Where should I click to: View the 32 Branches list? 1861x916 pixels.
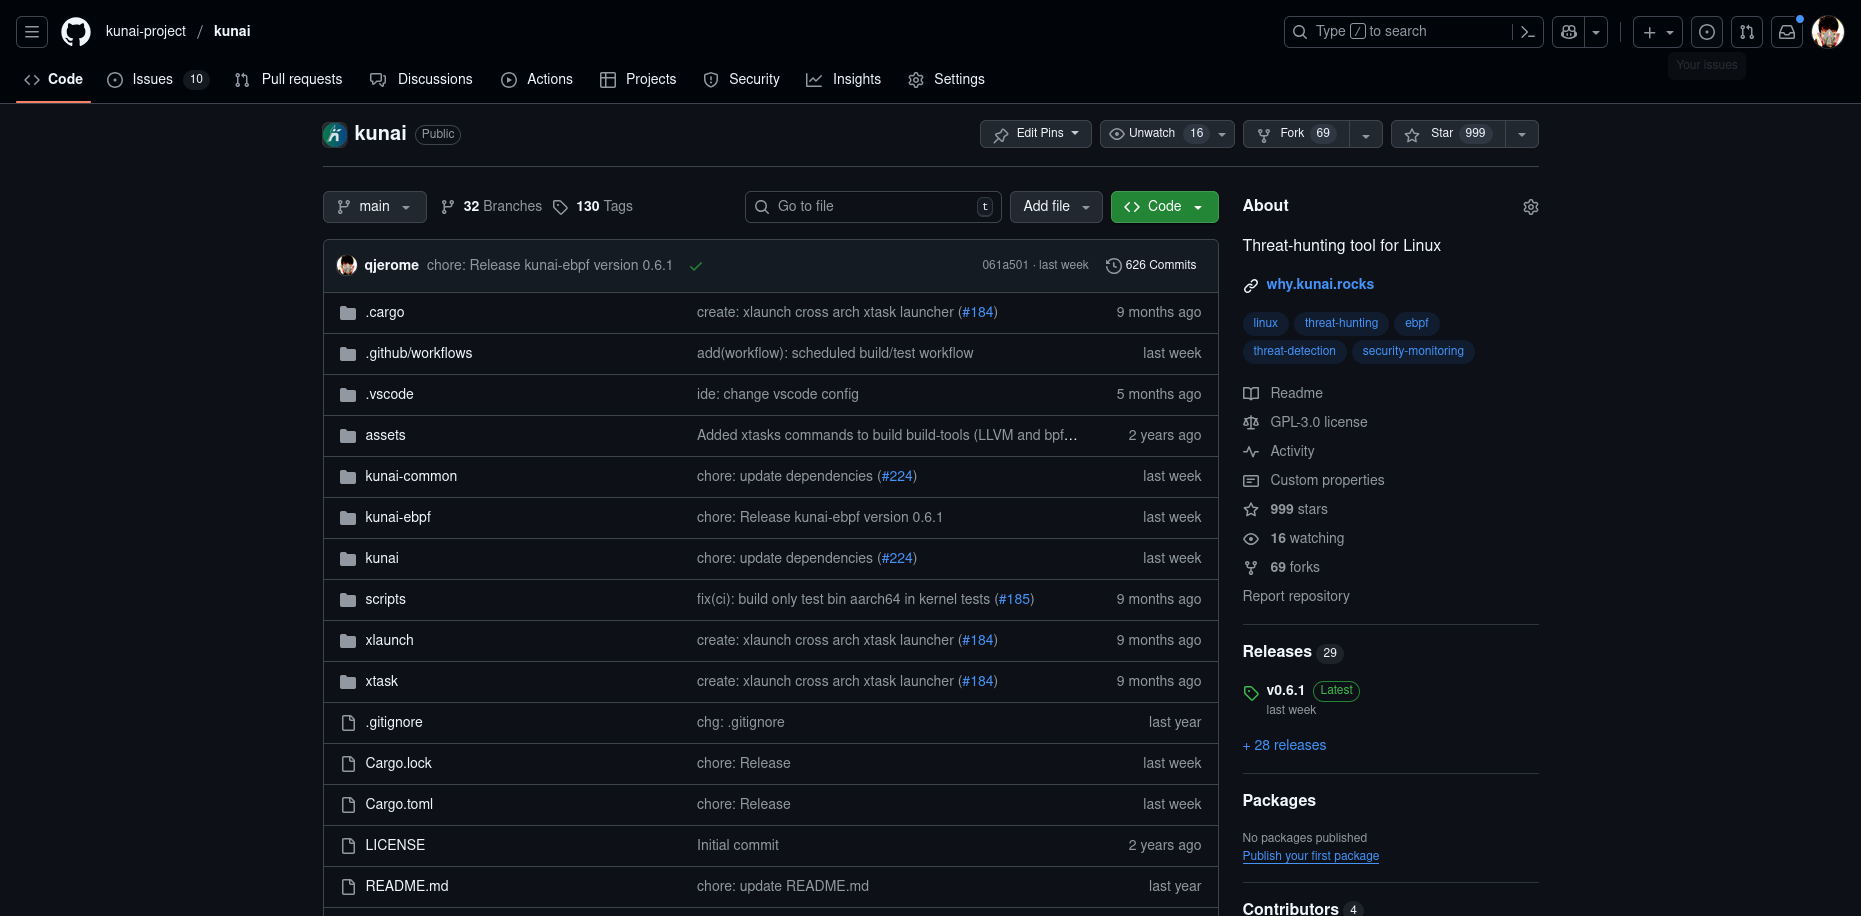[491, 207]
